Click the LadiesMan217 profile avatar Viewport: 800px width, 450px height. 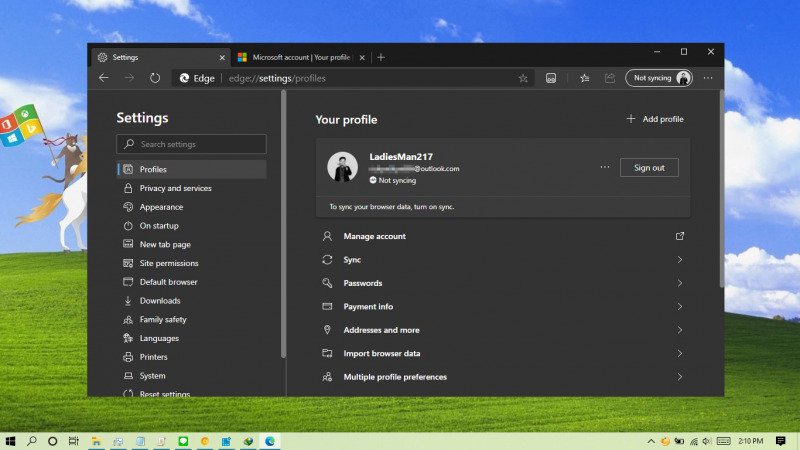pyautogui.click(x=342, y=167)
